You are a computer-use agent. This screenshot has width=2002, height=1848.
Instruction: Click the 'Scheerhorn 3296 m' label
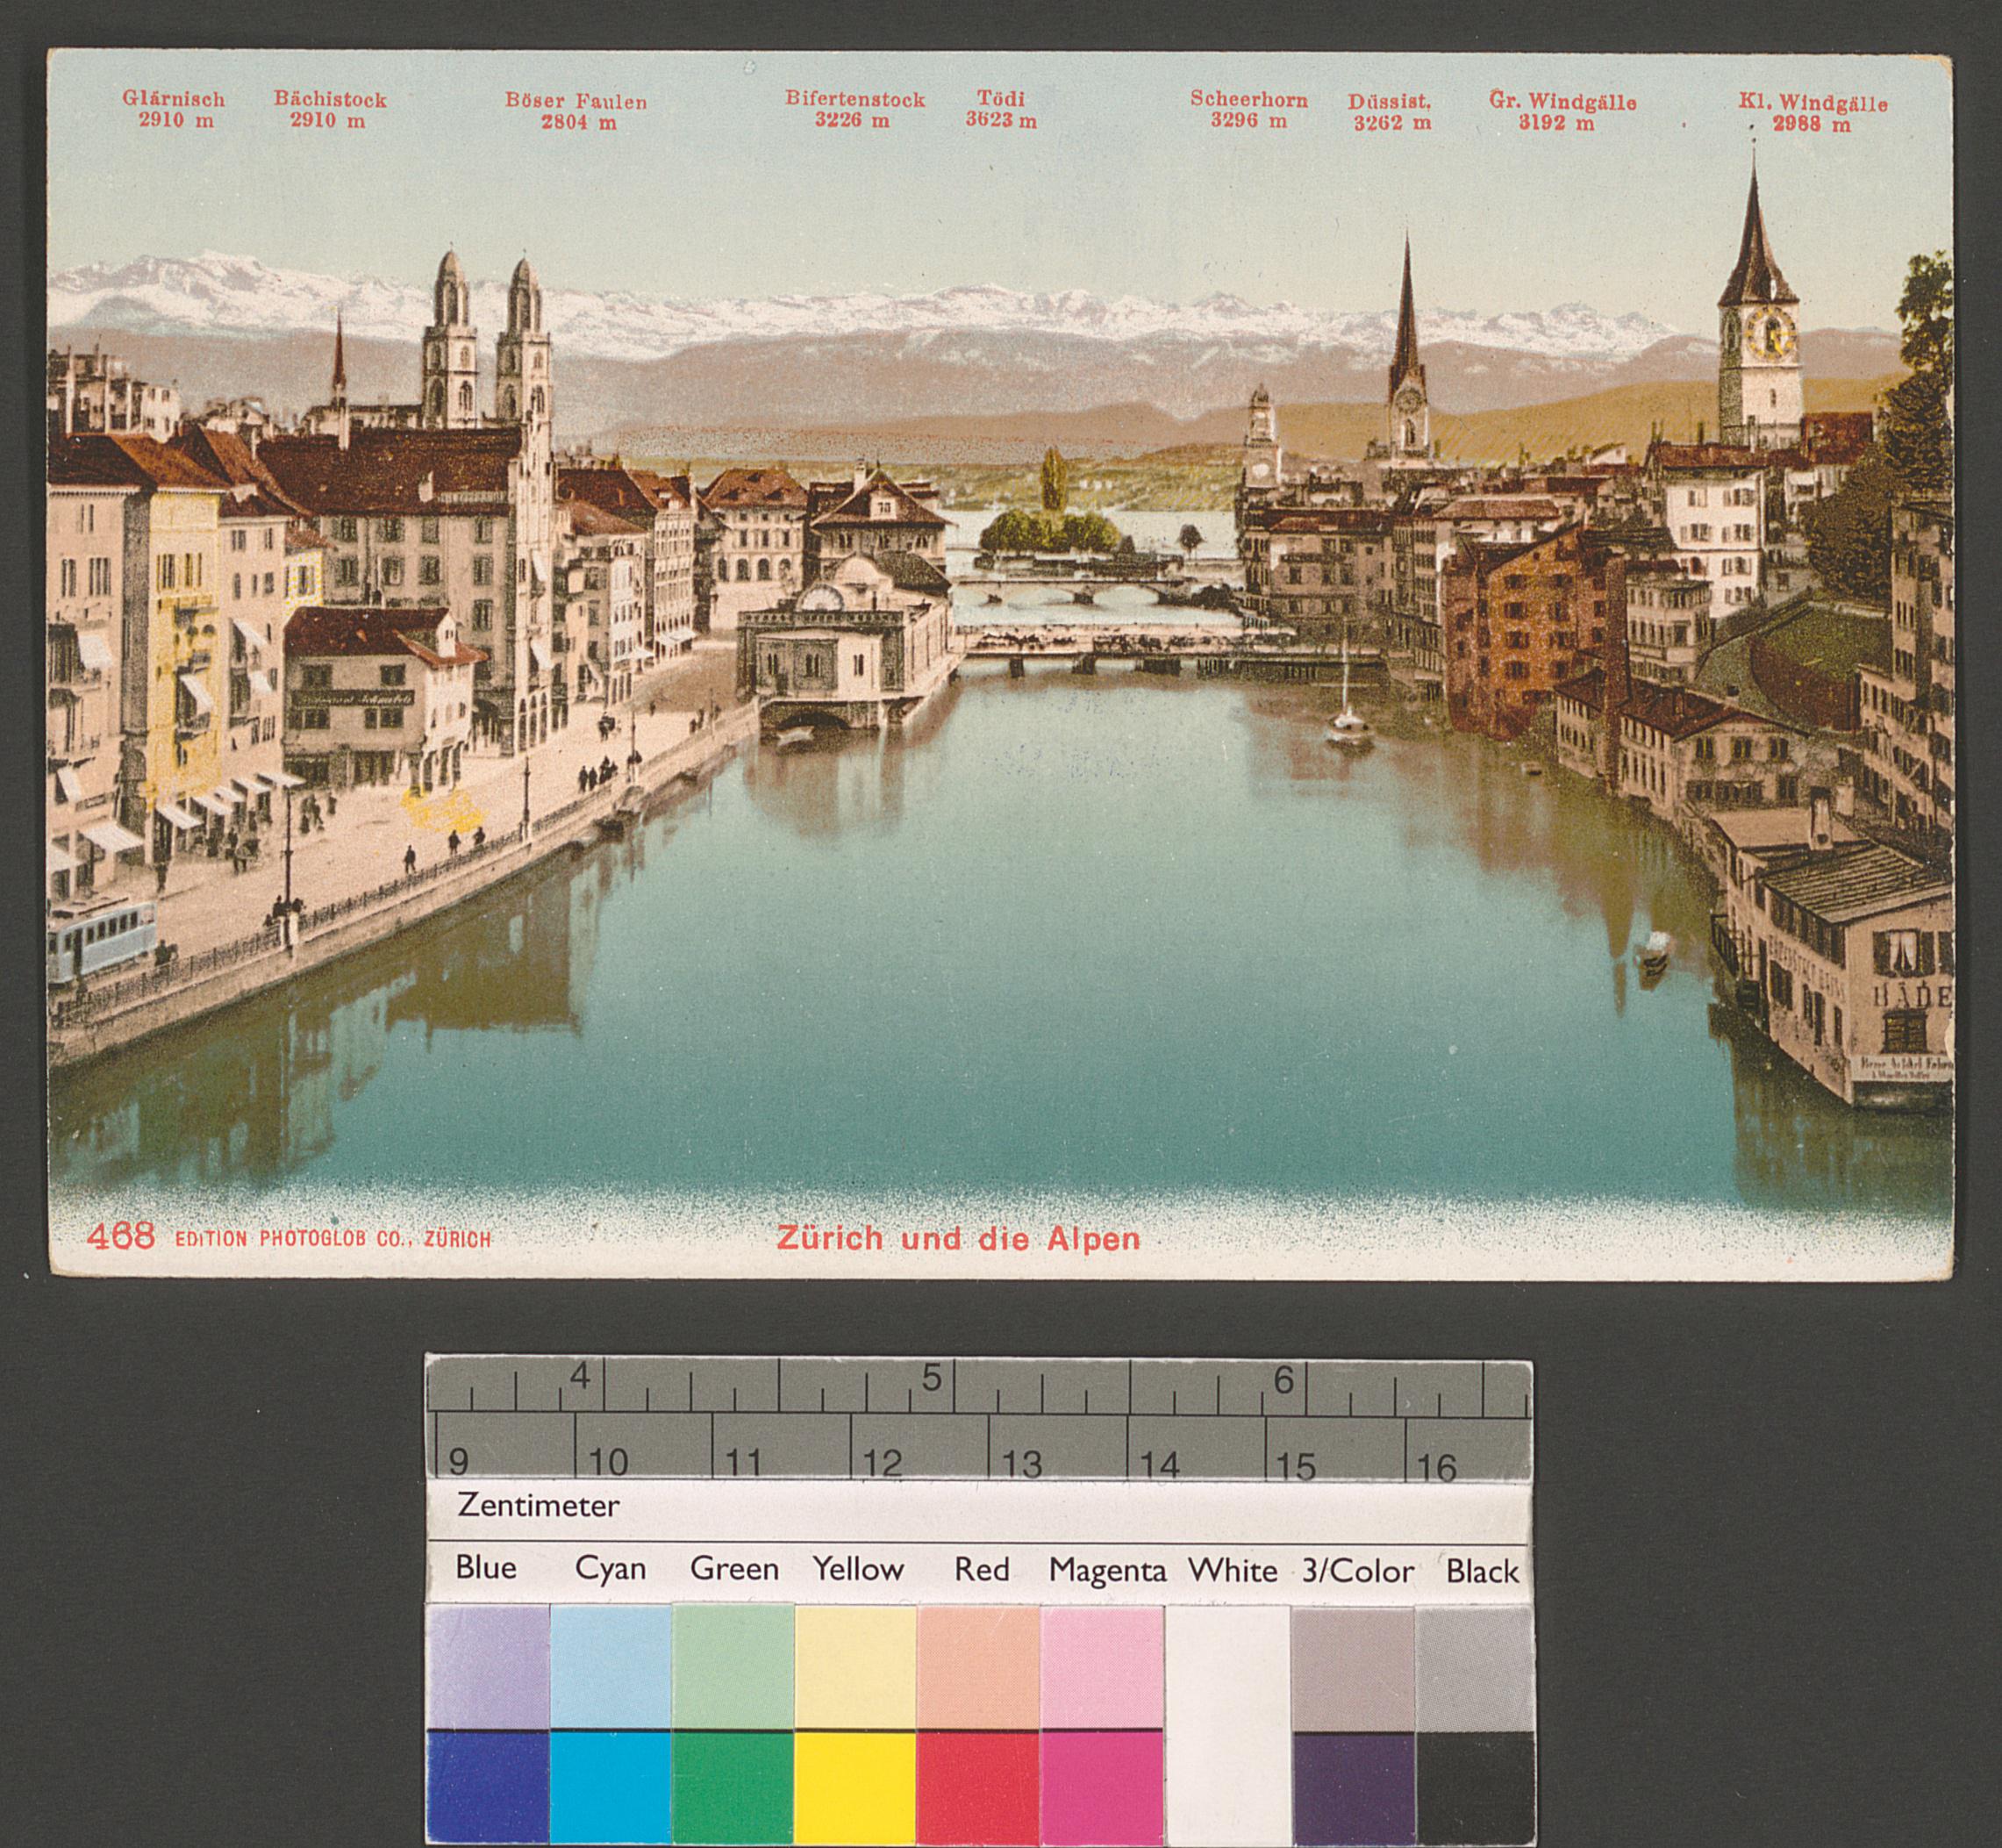click(x=1248, y=110)
